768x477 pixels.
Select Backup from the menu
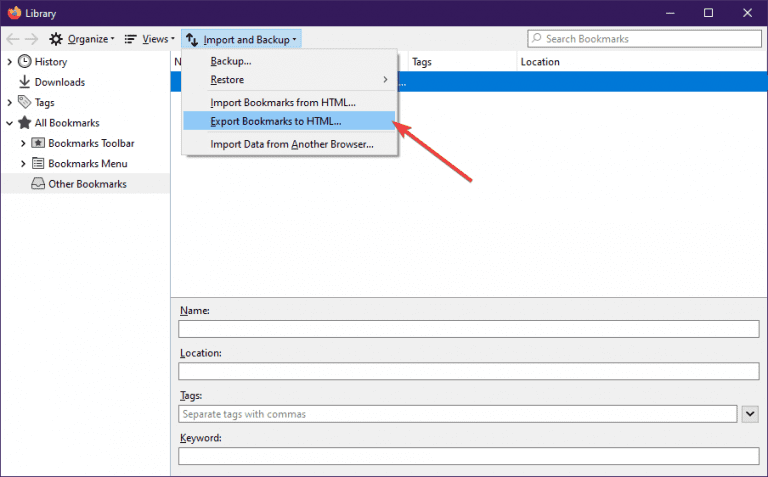coord(231,62)
